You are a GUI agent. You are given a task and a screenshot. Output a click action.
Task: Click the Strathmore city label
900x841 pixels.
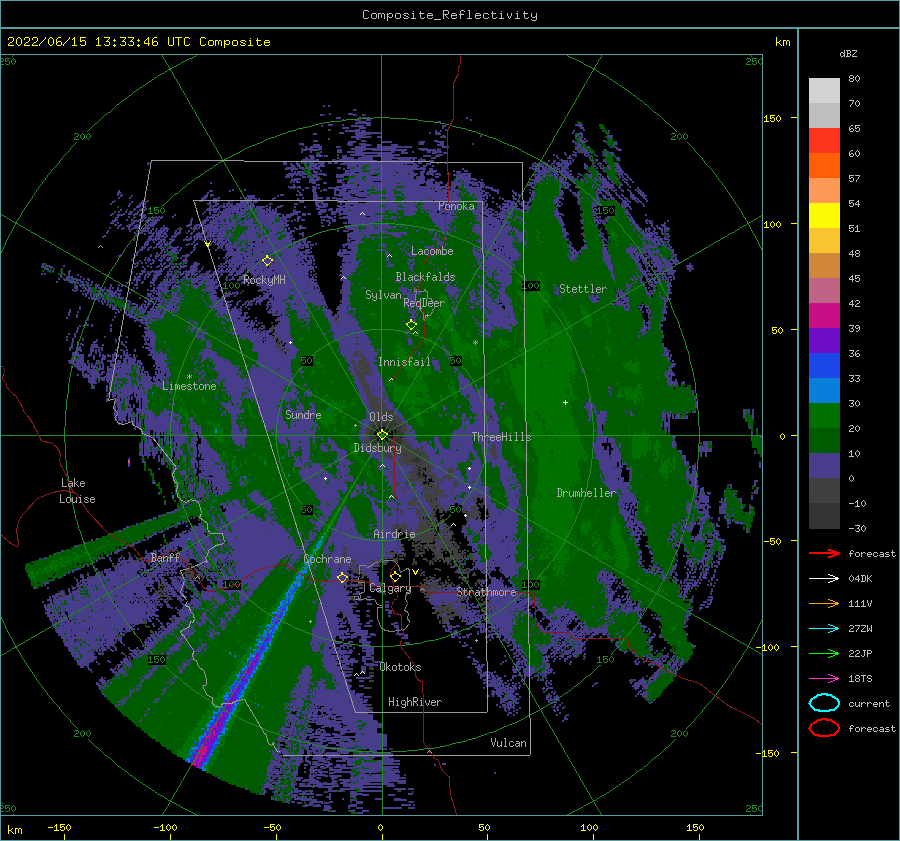point(486,592)
